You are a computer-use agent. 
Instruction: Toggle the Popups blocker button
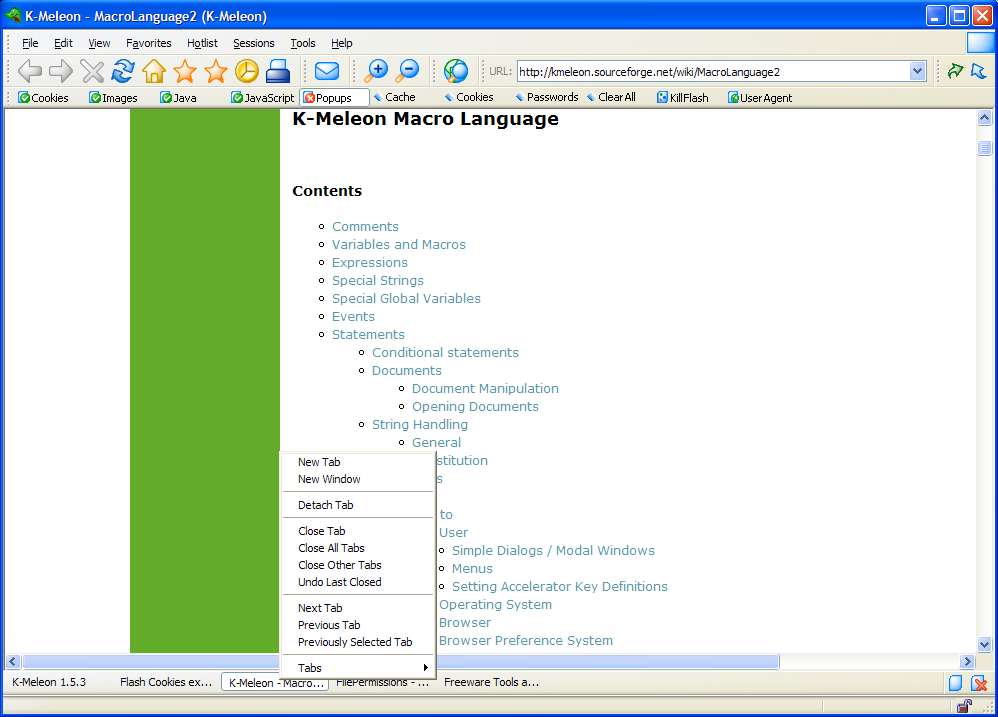pyautogui.click(x=334, y=98)
